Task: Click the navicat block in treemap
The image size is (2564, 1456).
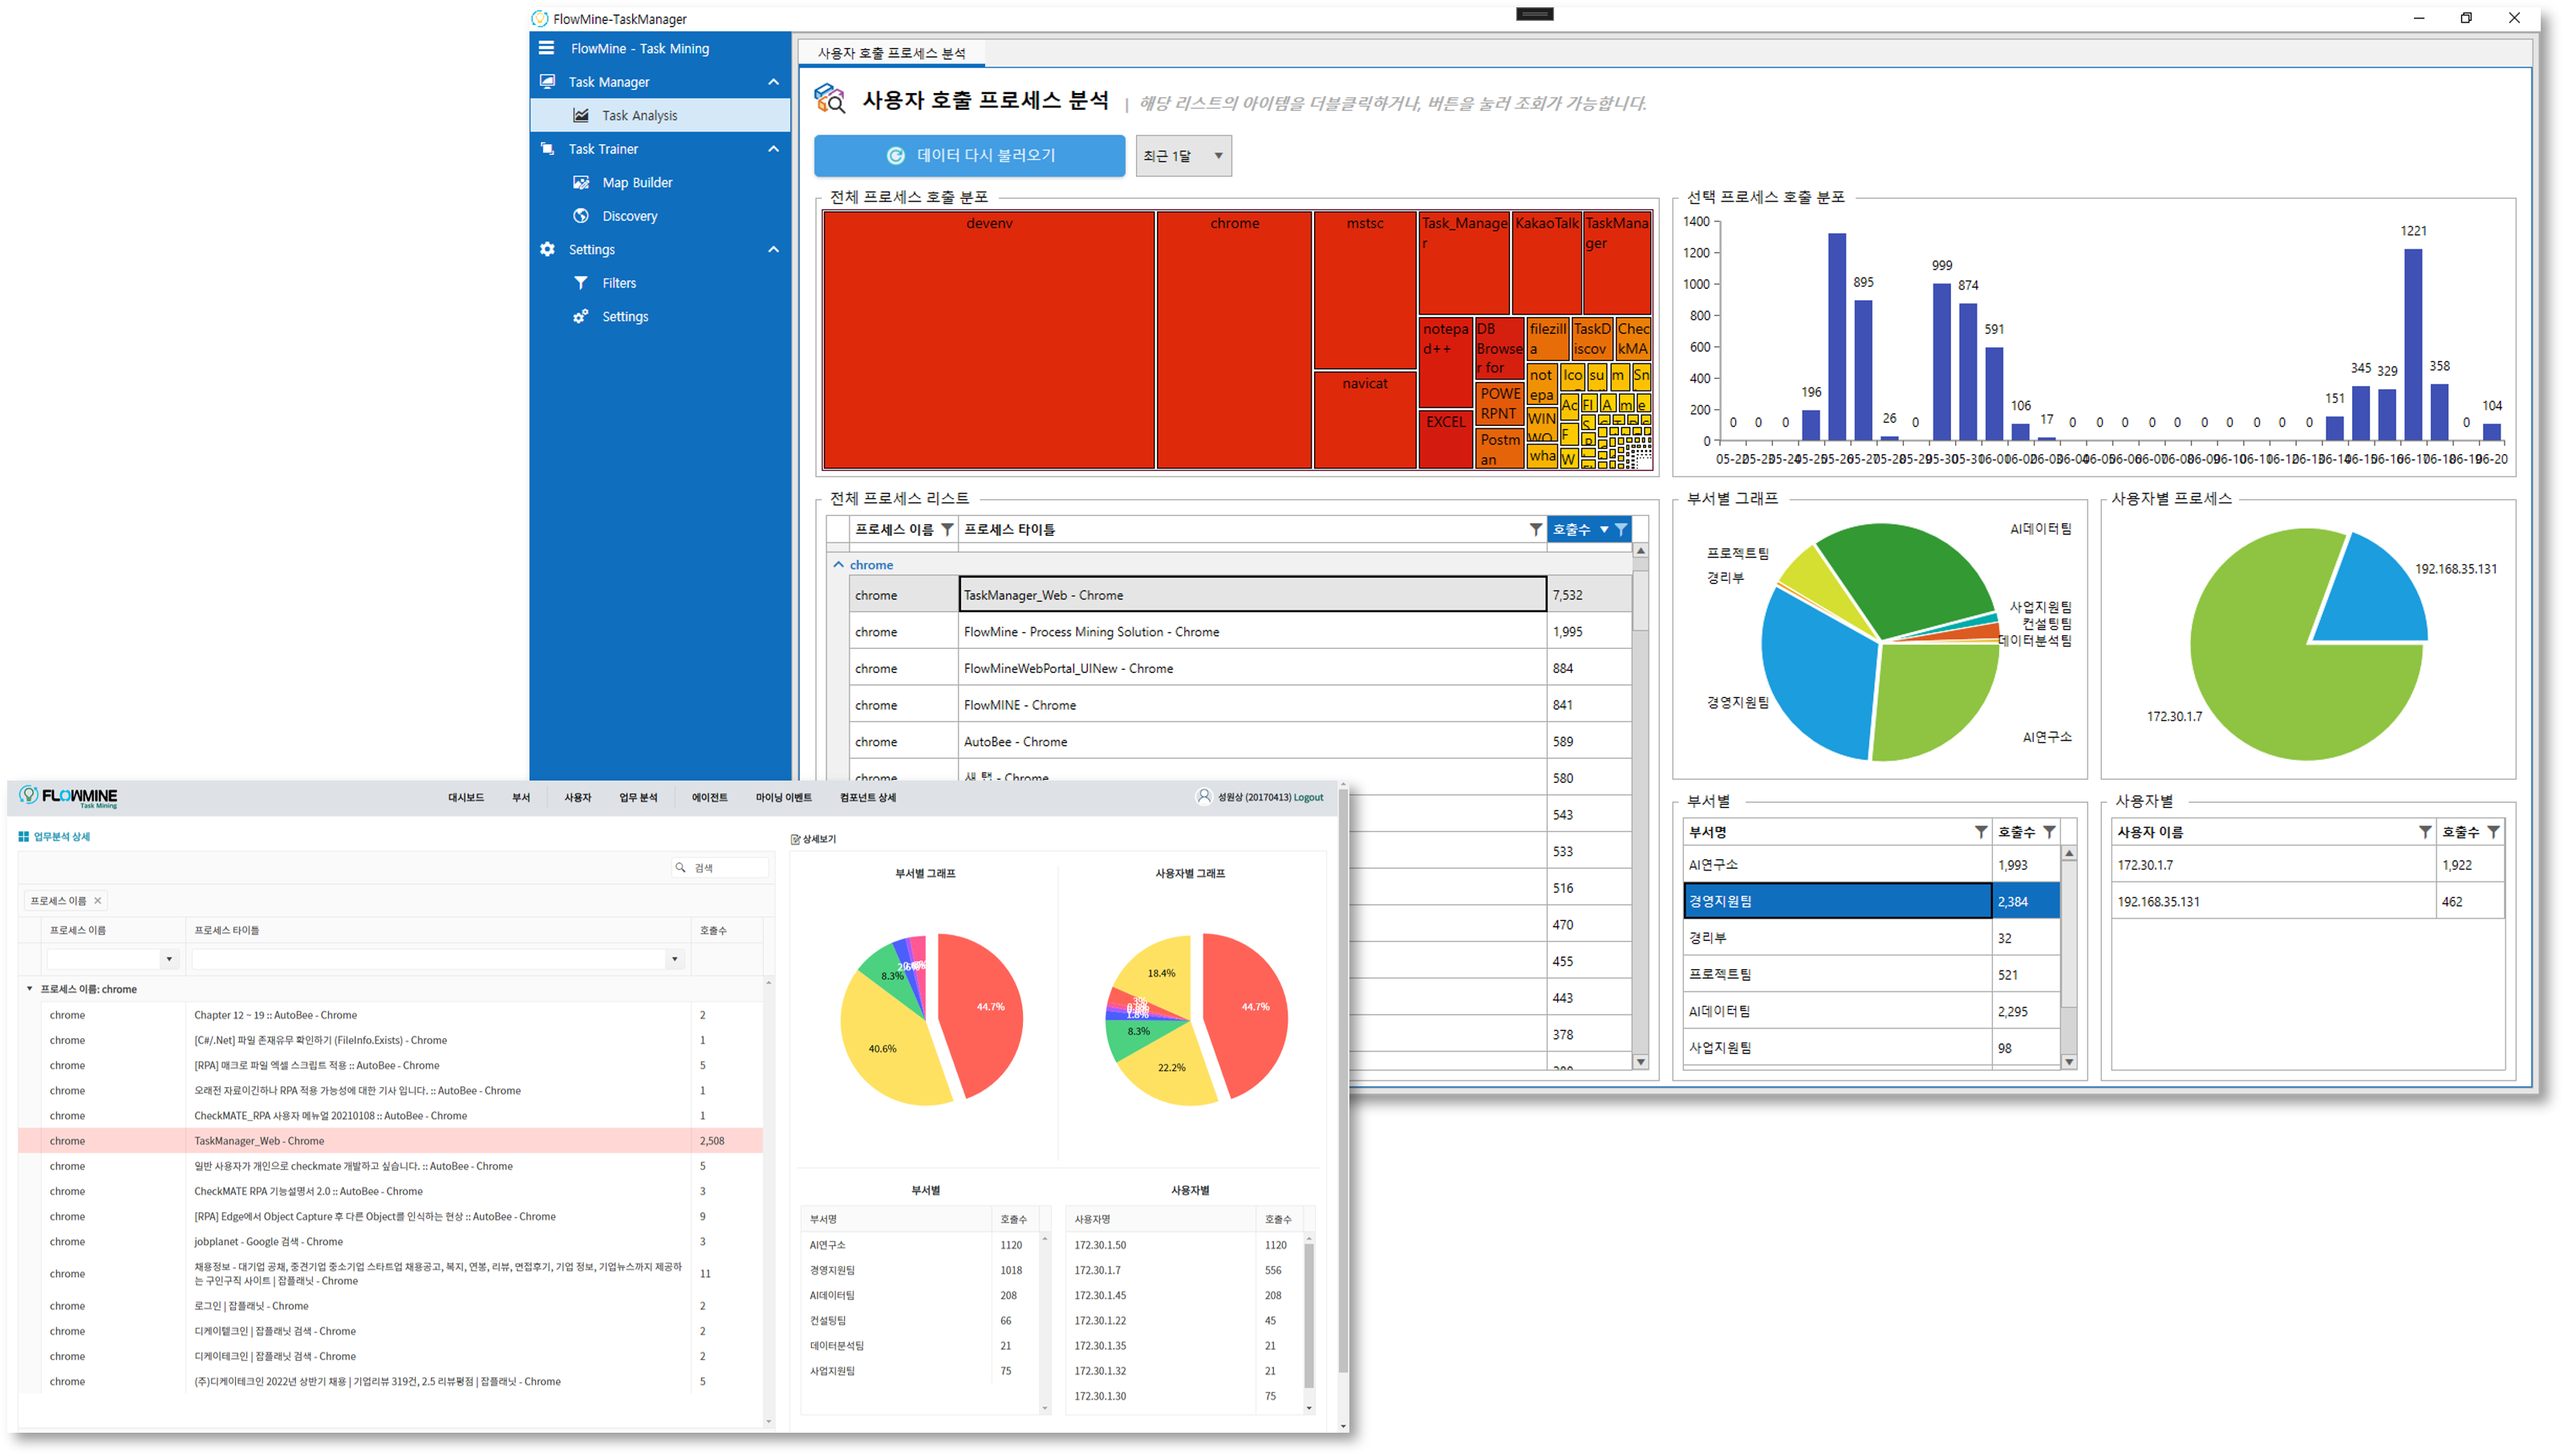Action: coord(1365,419)
